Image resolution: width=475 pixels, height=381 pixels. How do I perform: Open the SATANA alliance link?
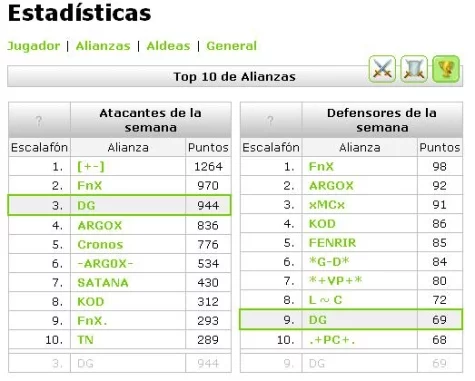[x=103, y=283]
